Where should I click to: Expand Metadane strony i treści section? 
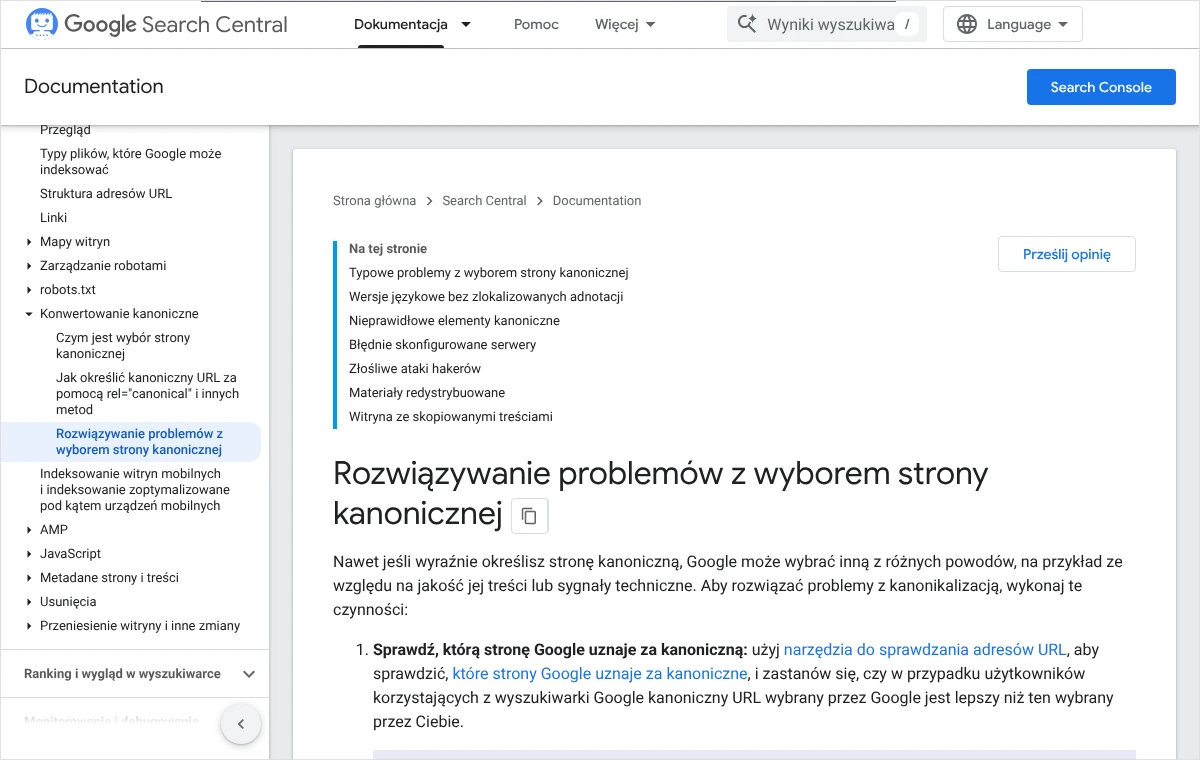coord(29,578)
